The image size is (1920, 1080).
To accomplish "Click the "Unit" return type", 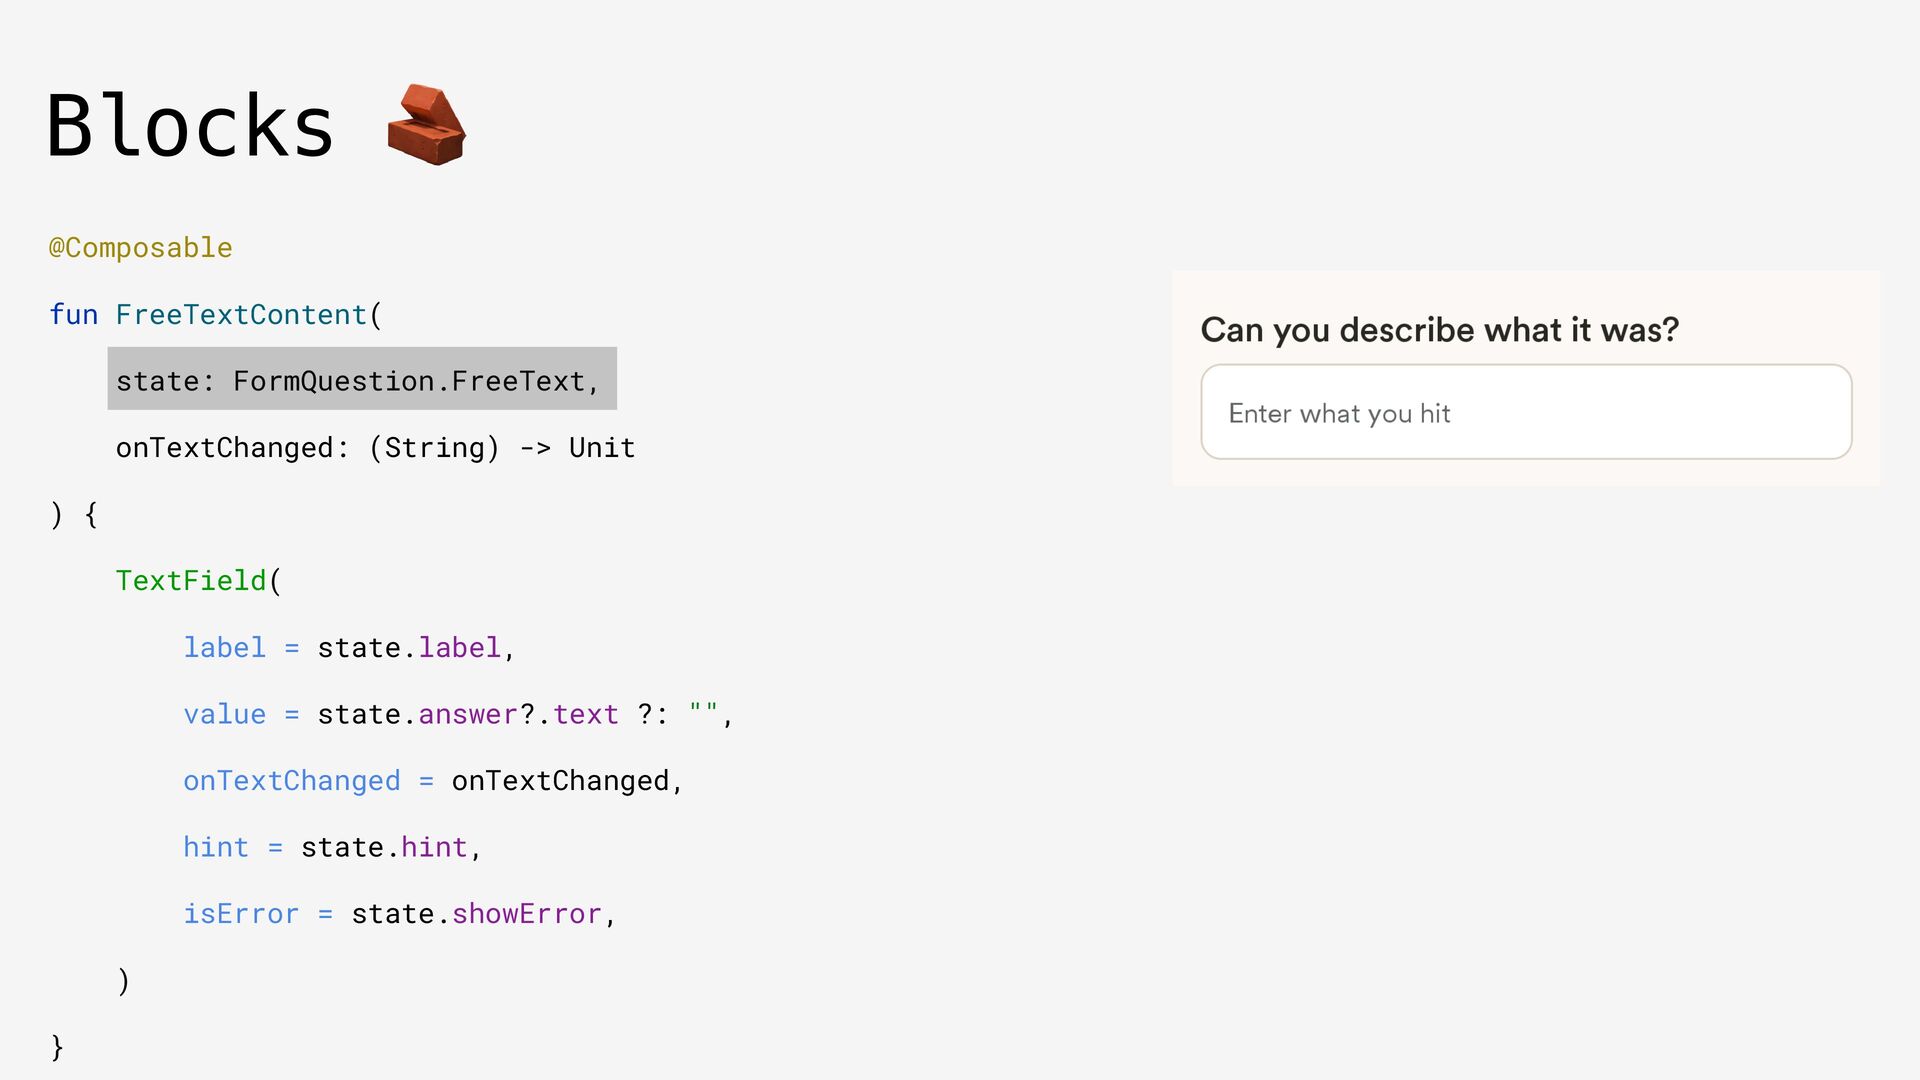I will 602,448.
